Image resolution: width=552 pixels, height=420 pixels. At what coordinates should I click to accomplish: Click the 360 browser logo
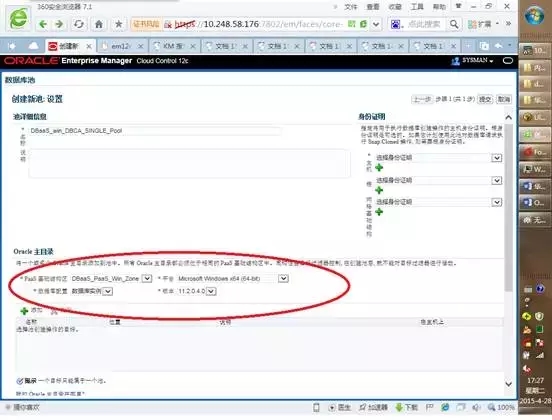(x=18, y=18)
